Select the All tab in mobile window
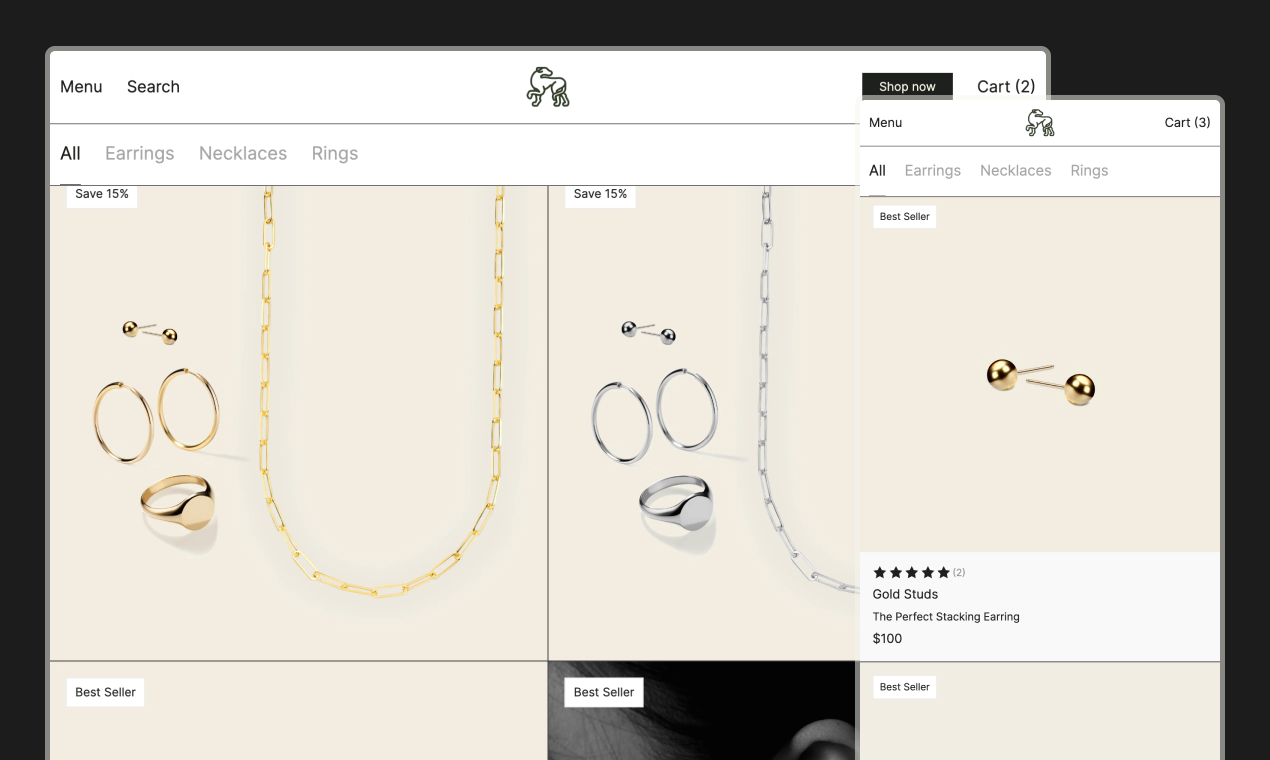Screen dimensions: 1270x760 click(x=877, y=171)
